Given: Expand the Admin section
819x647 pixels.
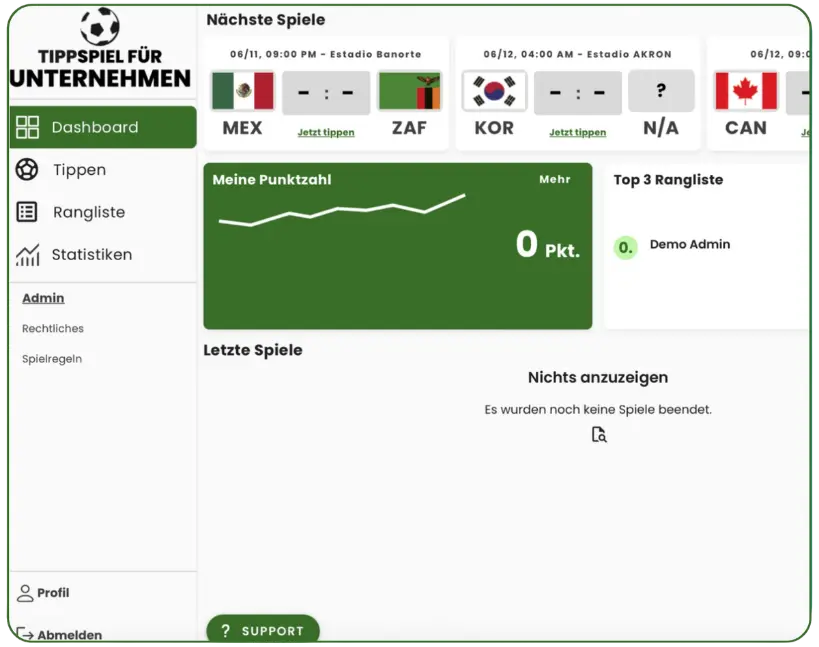Looking at the screenshot, I should coord(42,297).
